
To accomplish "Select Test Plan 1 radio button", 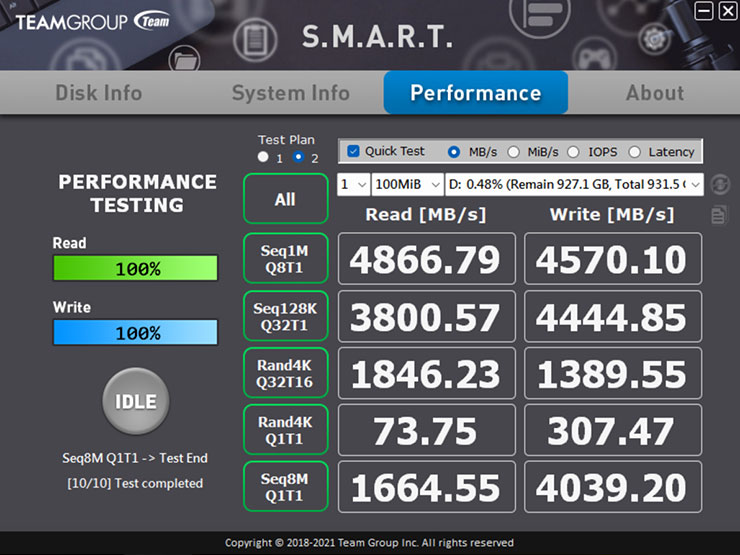I will click(263, 158).
